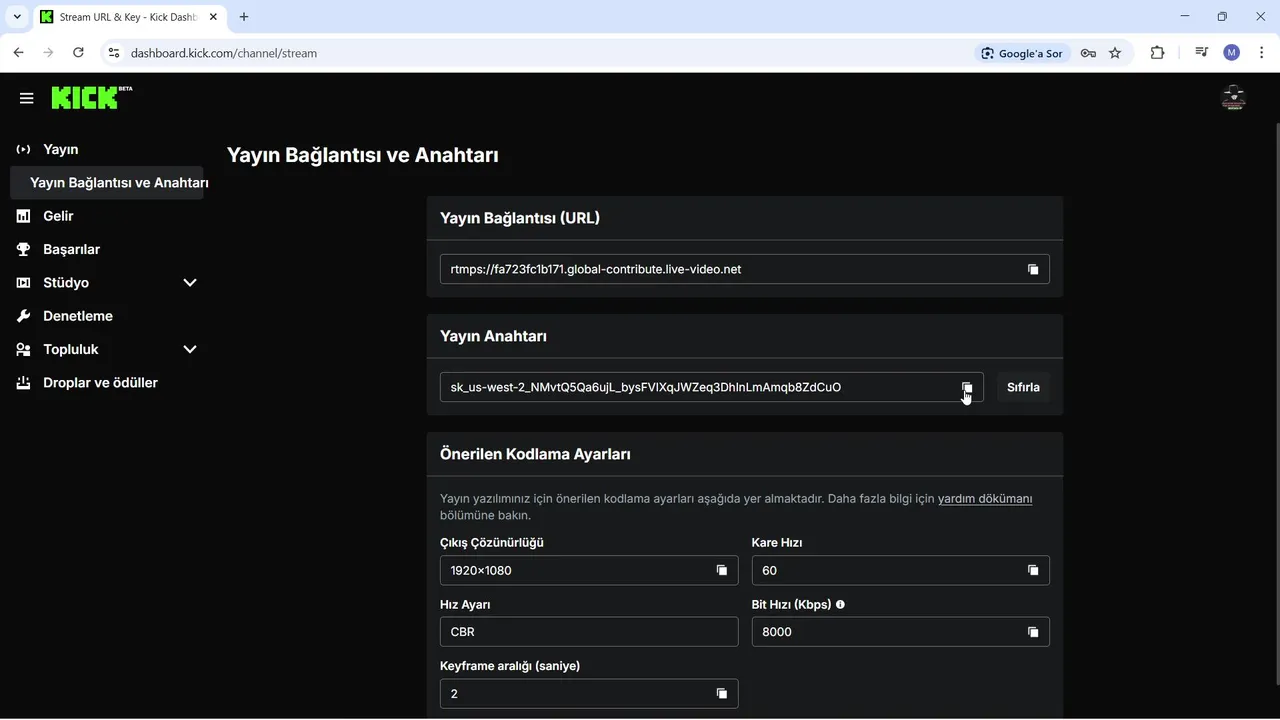1280x720 pixels.
Task: Select Droplar ve ödüller menu item
Action: click(100, 383)
